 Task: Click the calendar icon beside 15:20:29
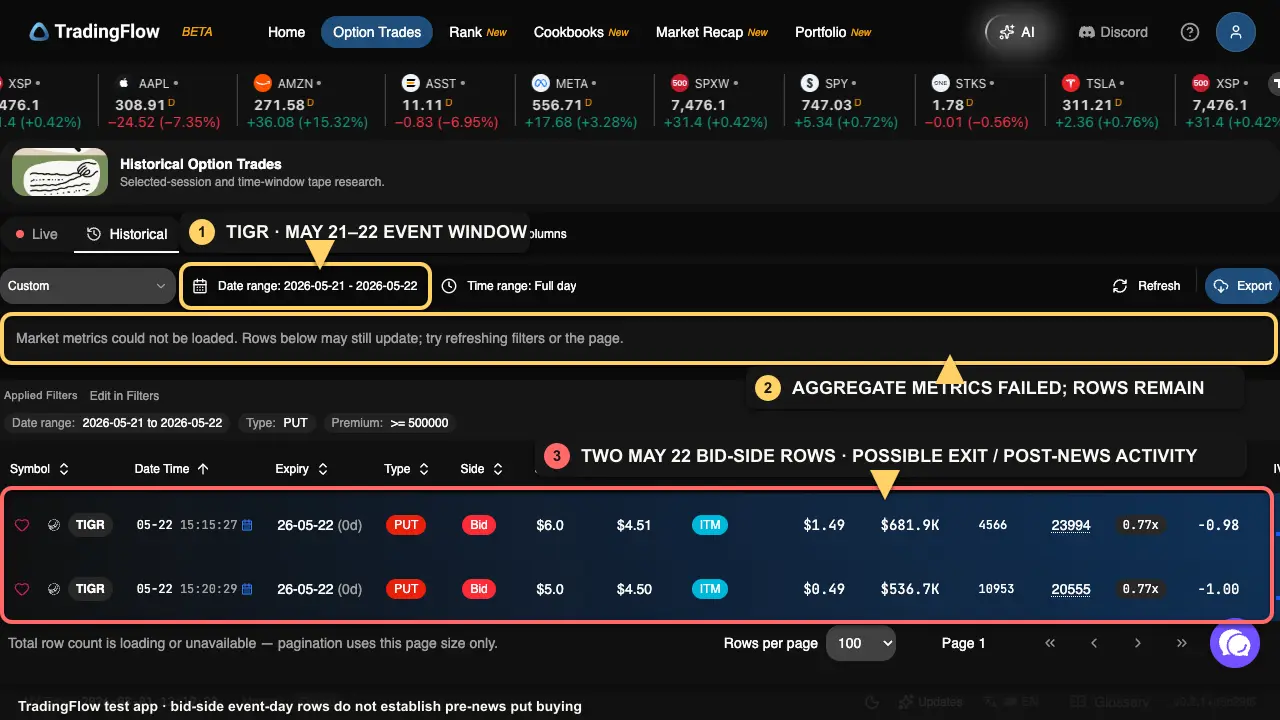click(x=247, y=589)
